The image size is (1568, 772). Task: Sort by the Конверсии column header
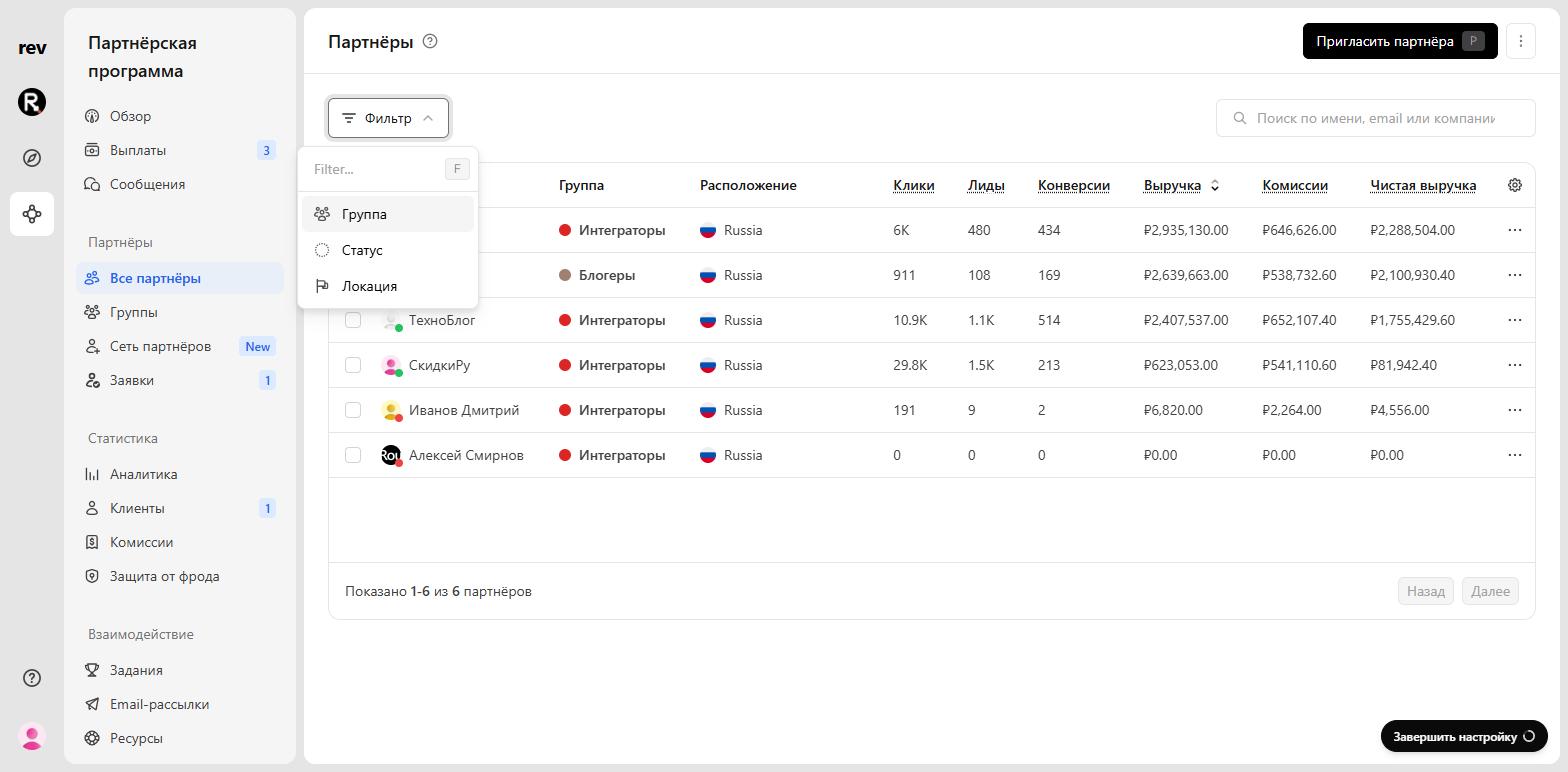tap(1073, 185)
